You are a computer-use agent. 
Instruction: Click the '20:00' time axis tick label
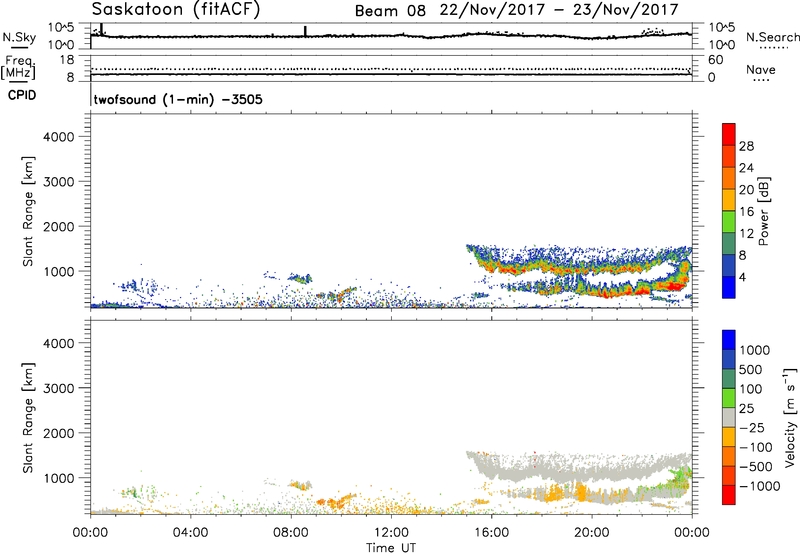(x=591, y=532)
